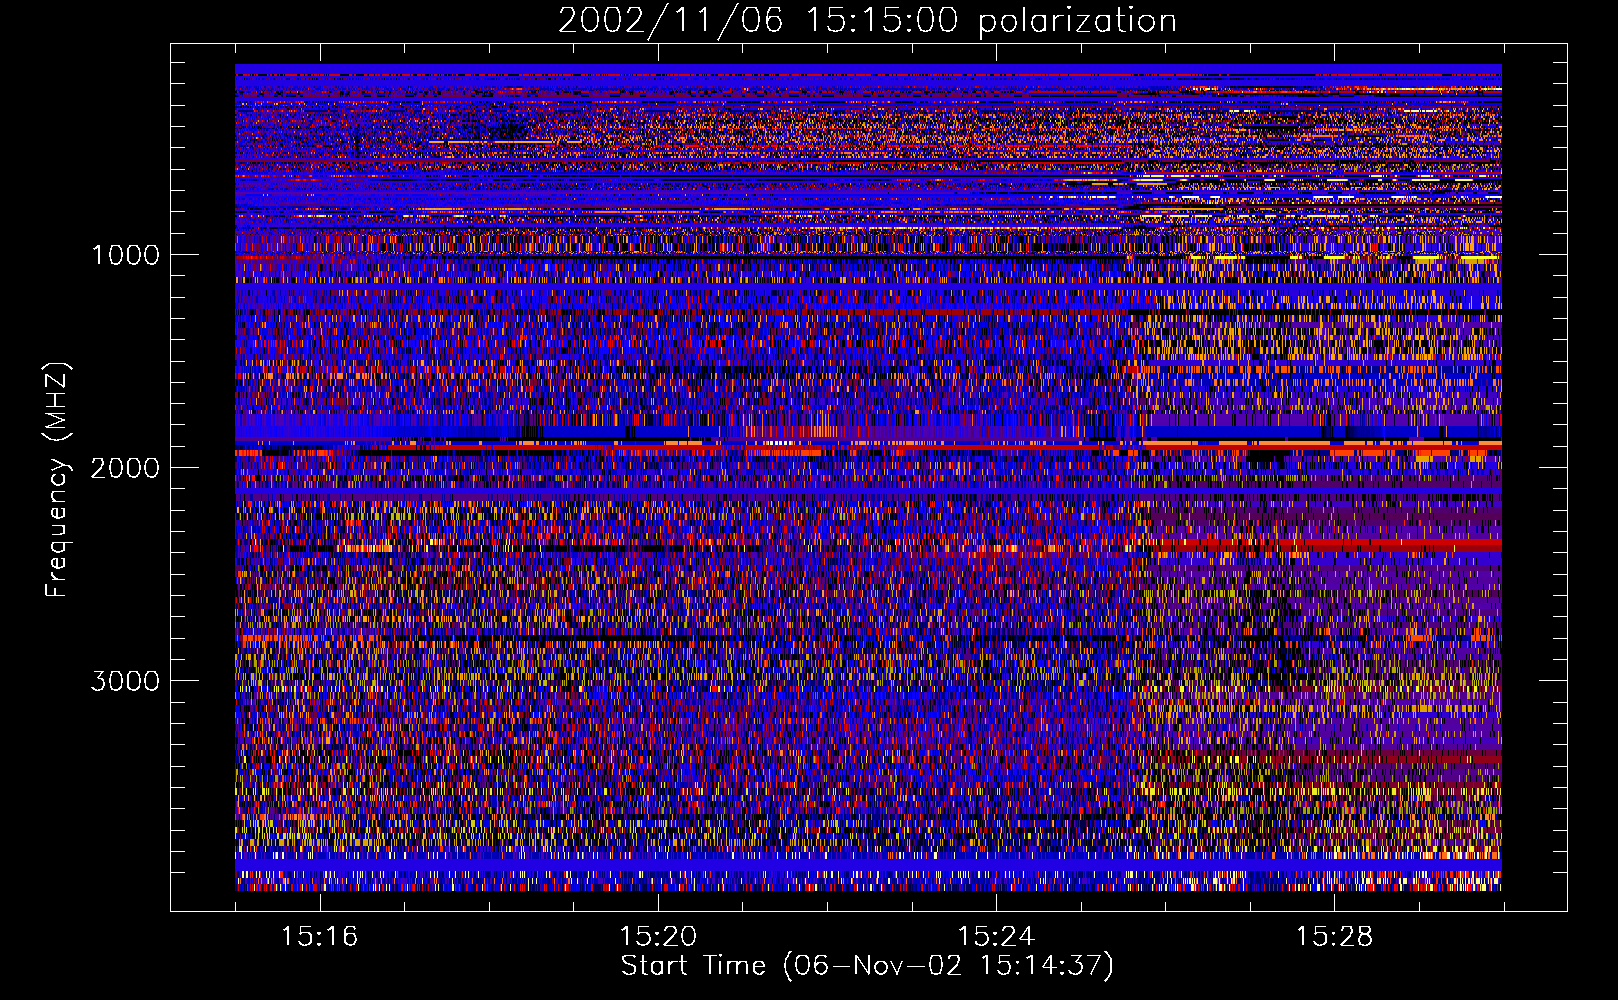Click the 'Start Time (06-Nov-02 15:14:37)' label
This screenshot has width=1618, height=1000.
coord(867,966)
